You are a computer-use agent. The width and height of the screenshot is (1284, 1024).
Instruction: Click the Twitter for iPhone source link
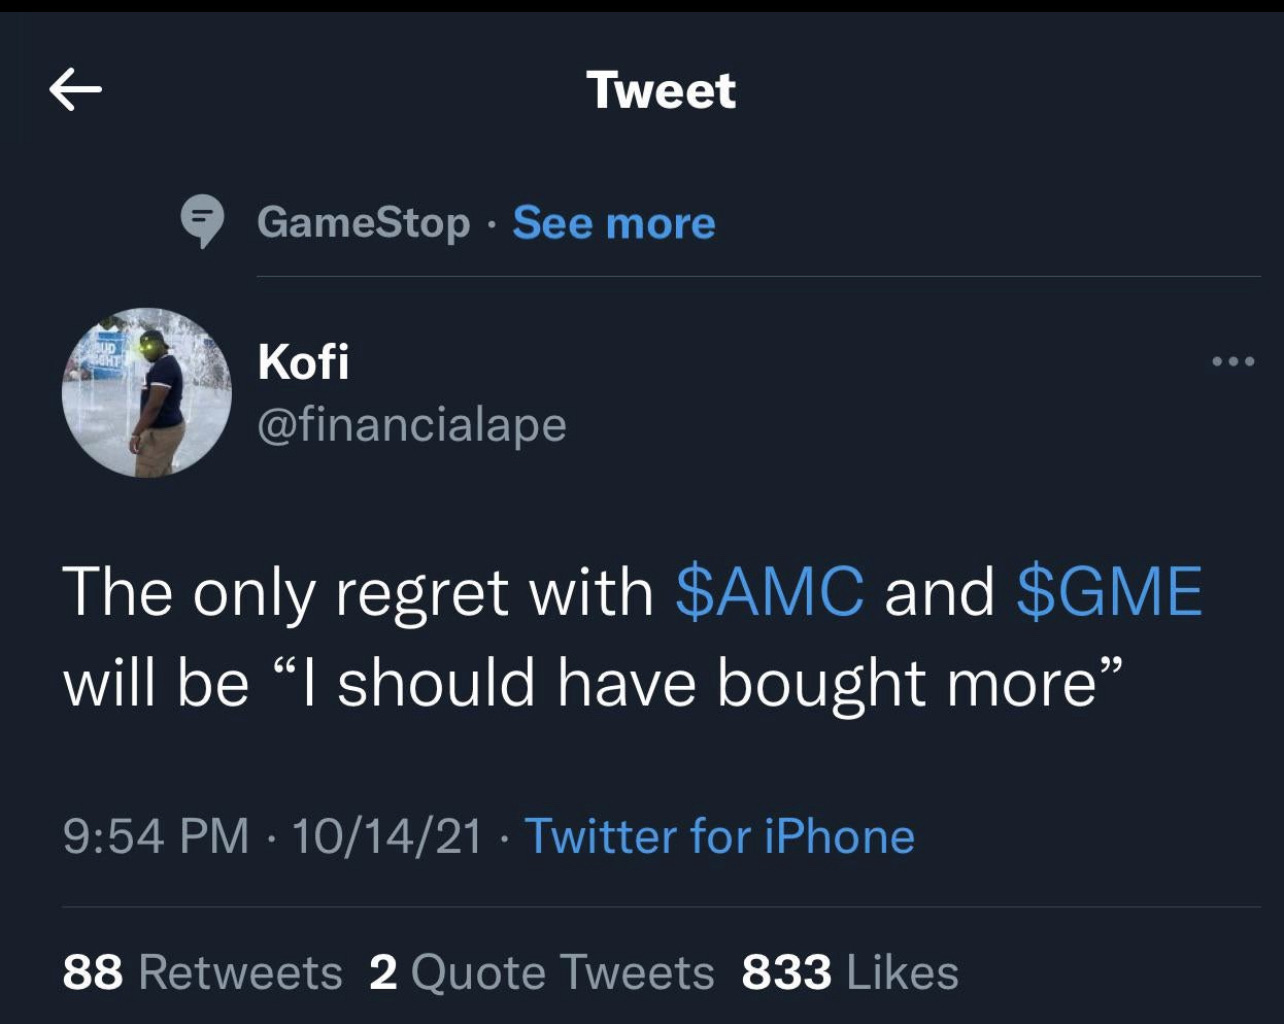tap(719, 836)
